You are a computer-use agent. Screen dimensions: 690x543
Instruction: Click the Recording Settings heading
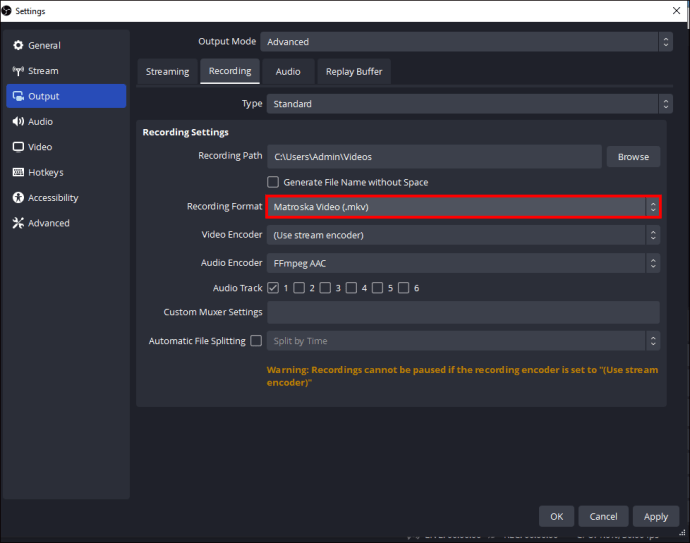tap(185, 132)
